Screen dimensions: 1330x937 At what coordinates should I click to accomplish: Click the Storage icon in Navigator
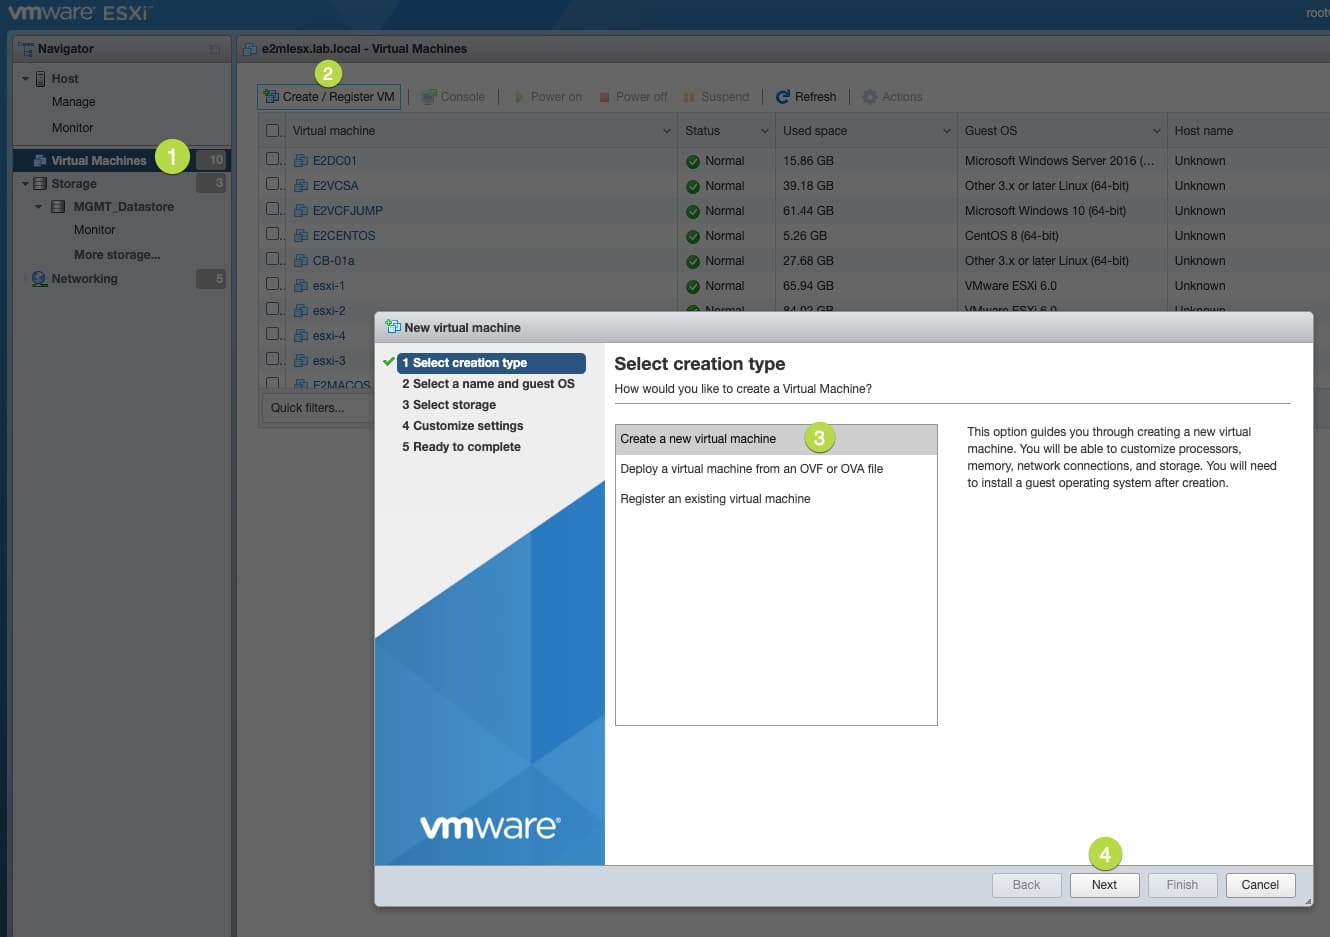(40, 184)
